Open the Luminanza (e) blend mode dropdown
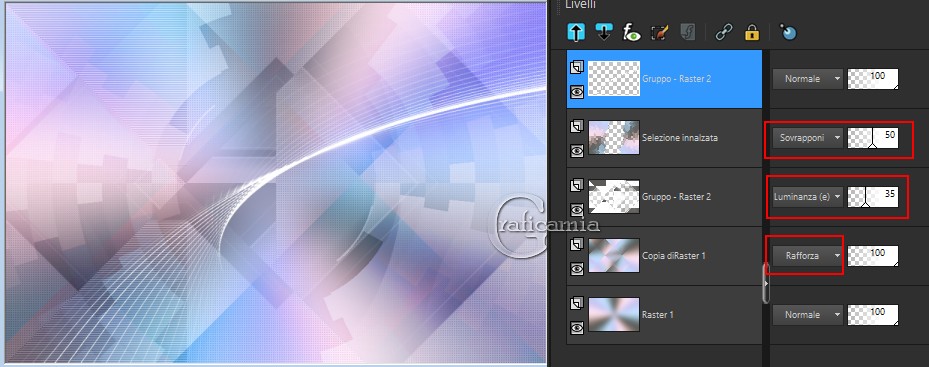929x367 pixels. [808, 197]
